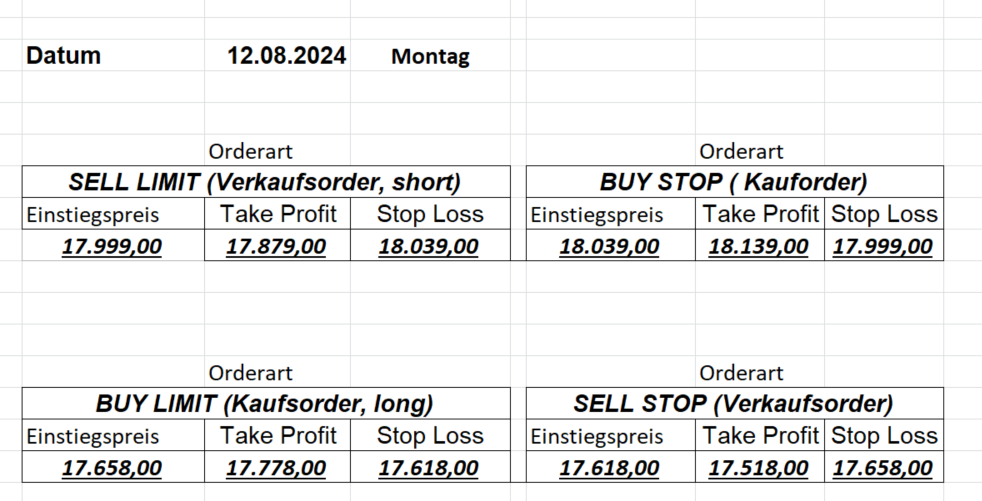Click SELL LIMIT entry price 17.999,00
Screen dimensions: 982x501
(x=111, y=246)
